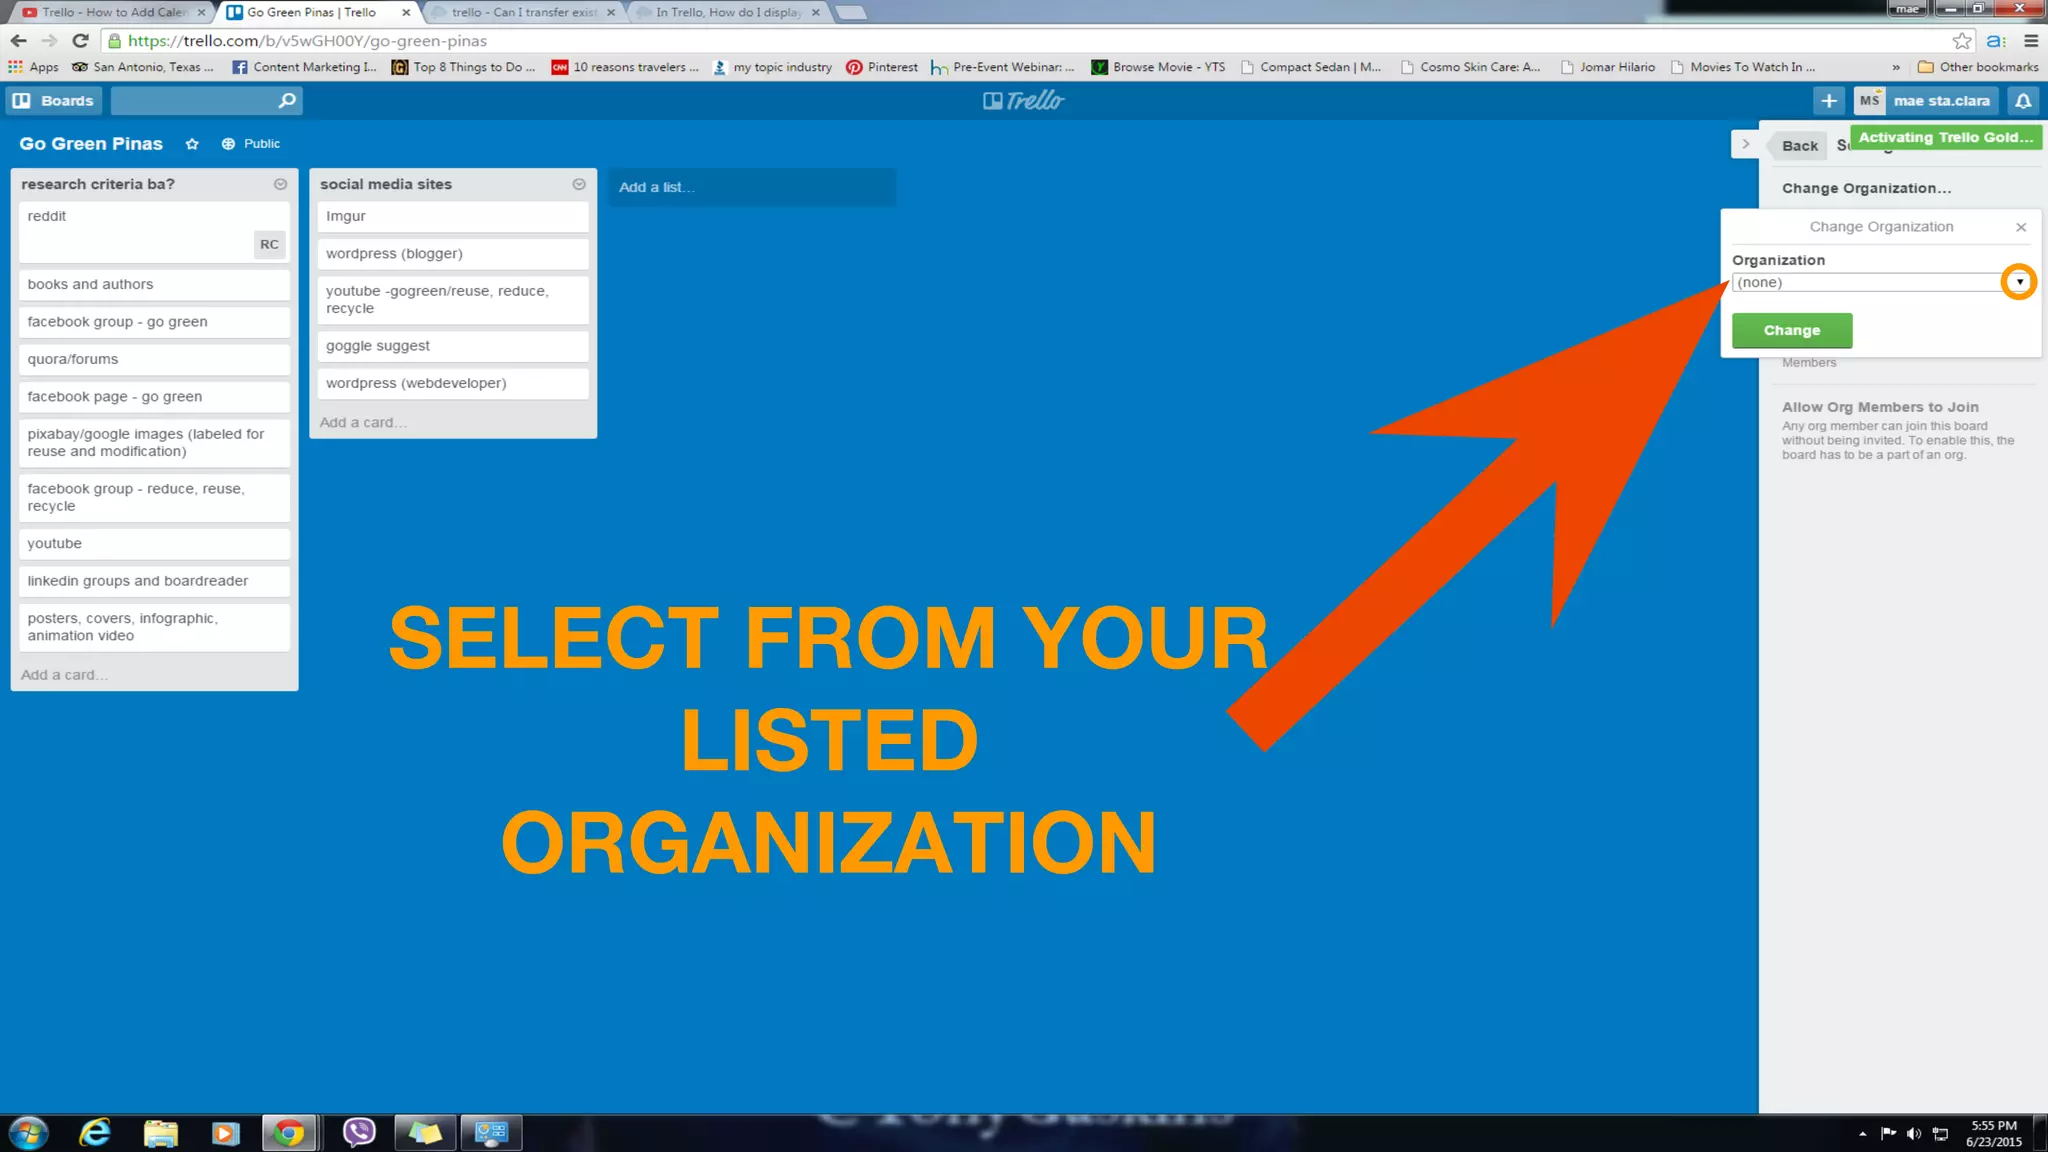This screenshot has width=2048, height=1152.
Task: Reload the page with refresh icon
Action: 81,41
